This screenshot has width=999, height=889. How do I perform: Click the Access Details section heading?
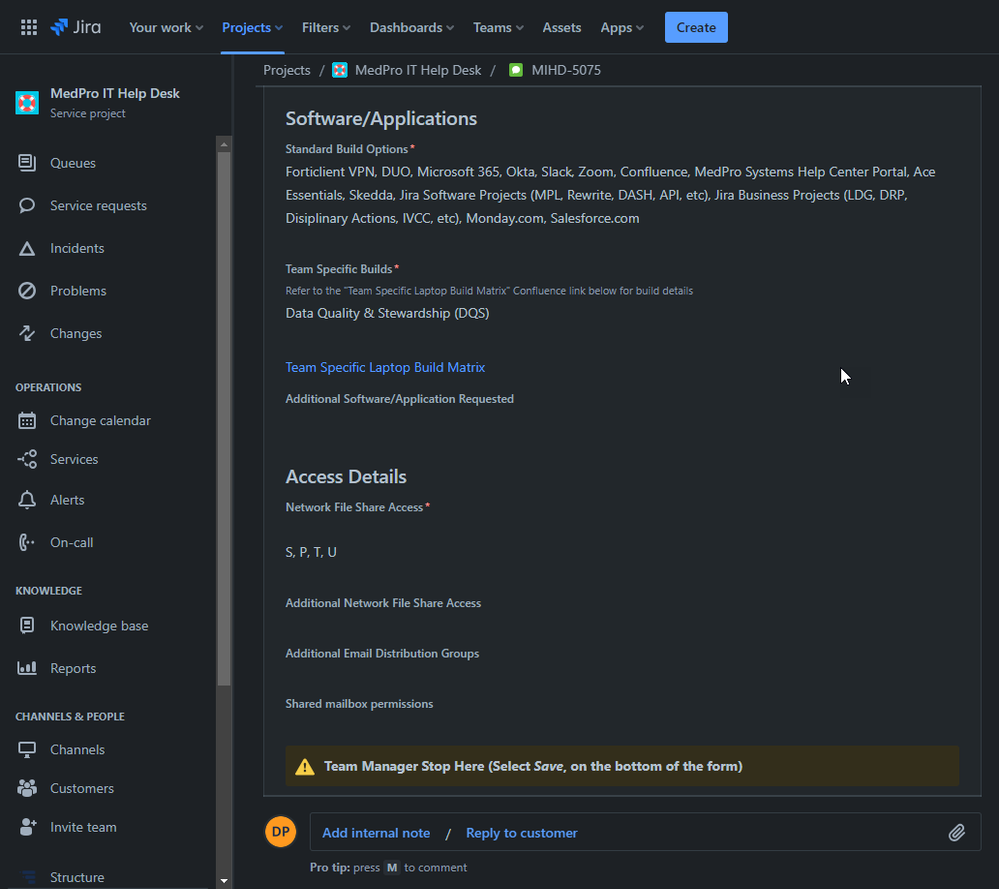click(x=346, y=477)
